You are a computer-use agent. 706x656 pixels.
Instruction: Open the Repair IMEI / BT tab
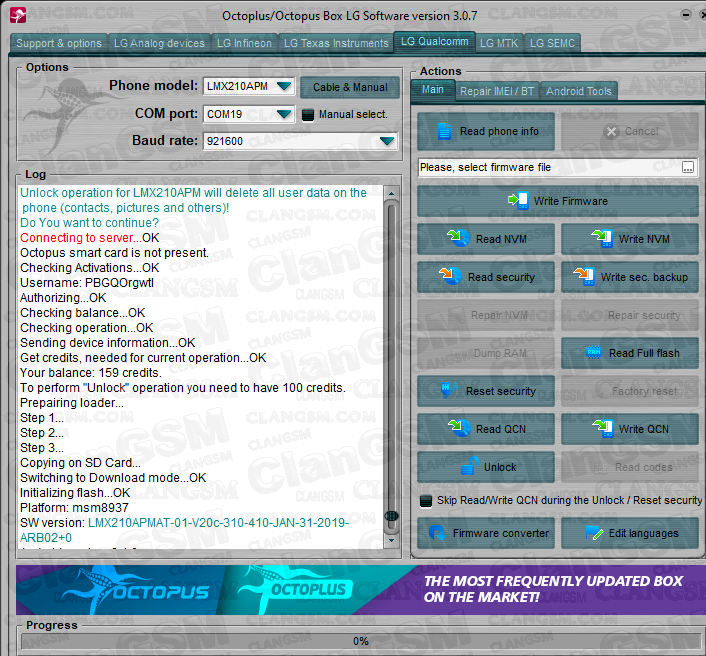pos(497,91)
